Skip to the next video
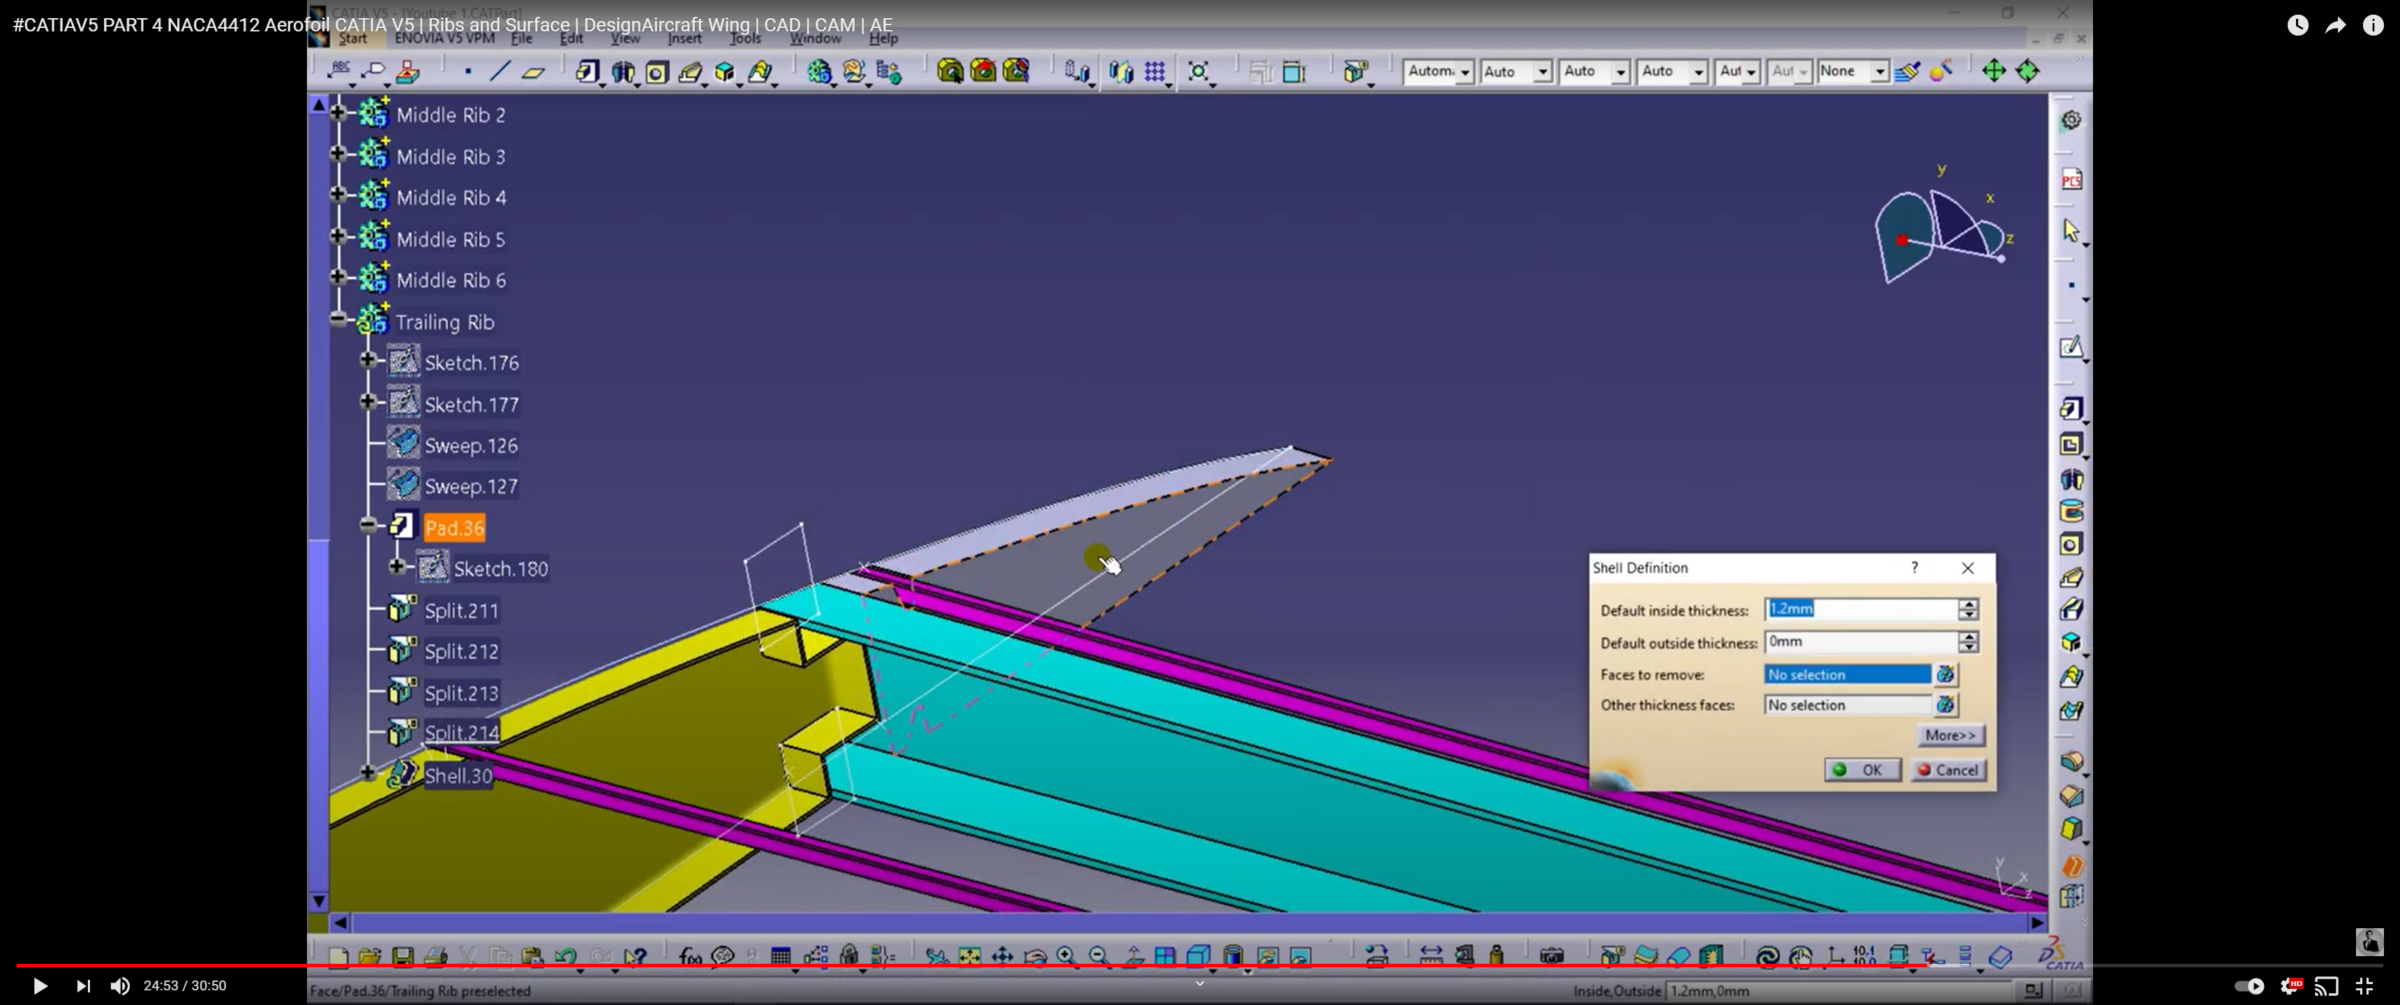Viewport: 2400px width, 1005px height. coord(83,986)
